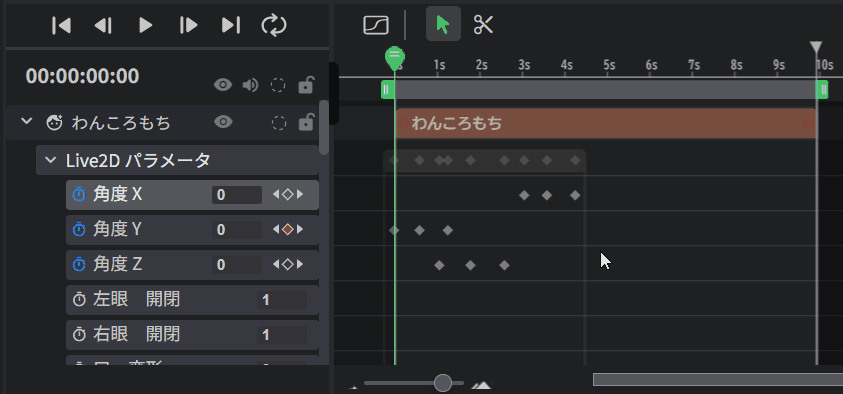Jump to the last frame
The width and height of the screenshot is (843, 394).
(x=231, y=25)
